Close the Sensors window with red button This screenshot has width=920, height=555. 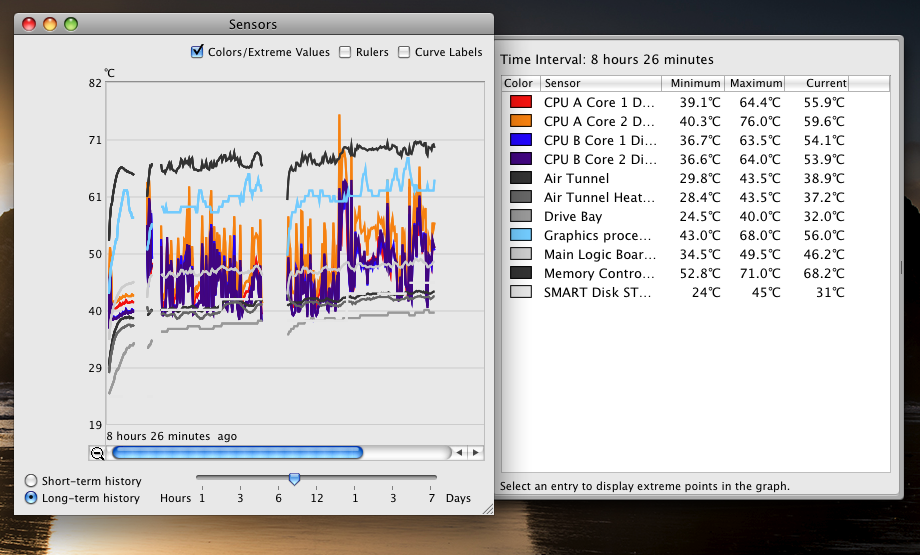(29, 24)
